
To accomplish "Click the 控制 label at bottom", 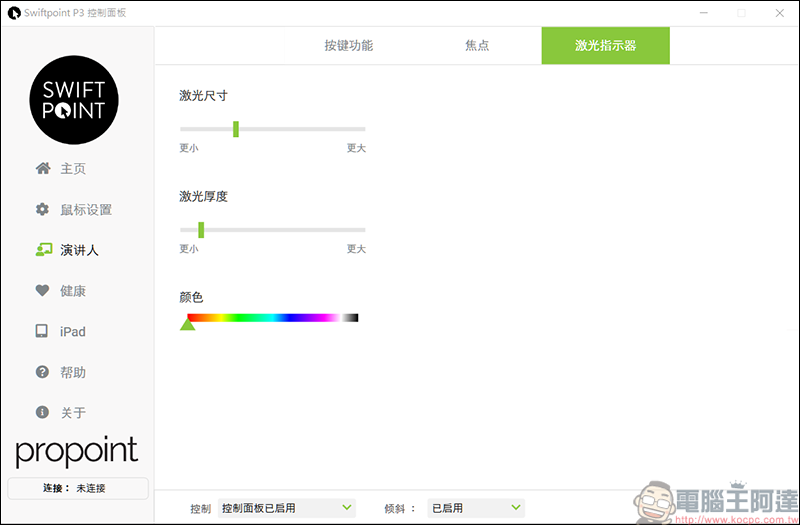I will pyautogui.click(x=200, y=509).
